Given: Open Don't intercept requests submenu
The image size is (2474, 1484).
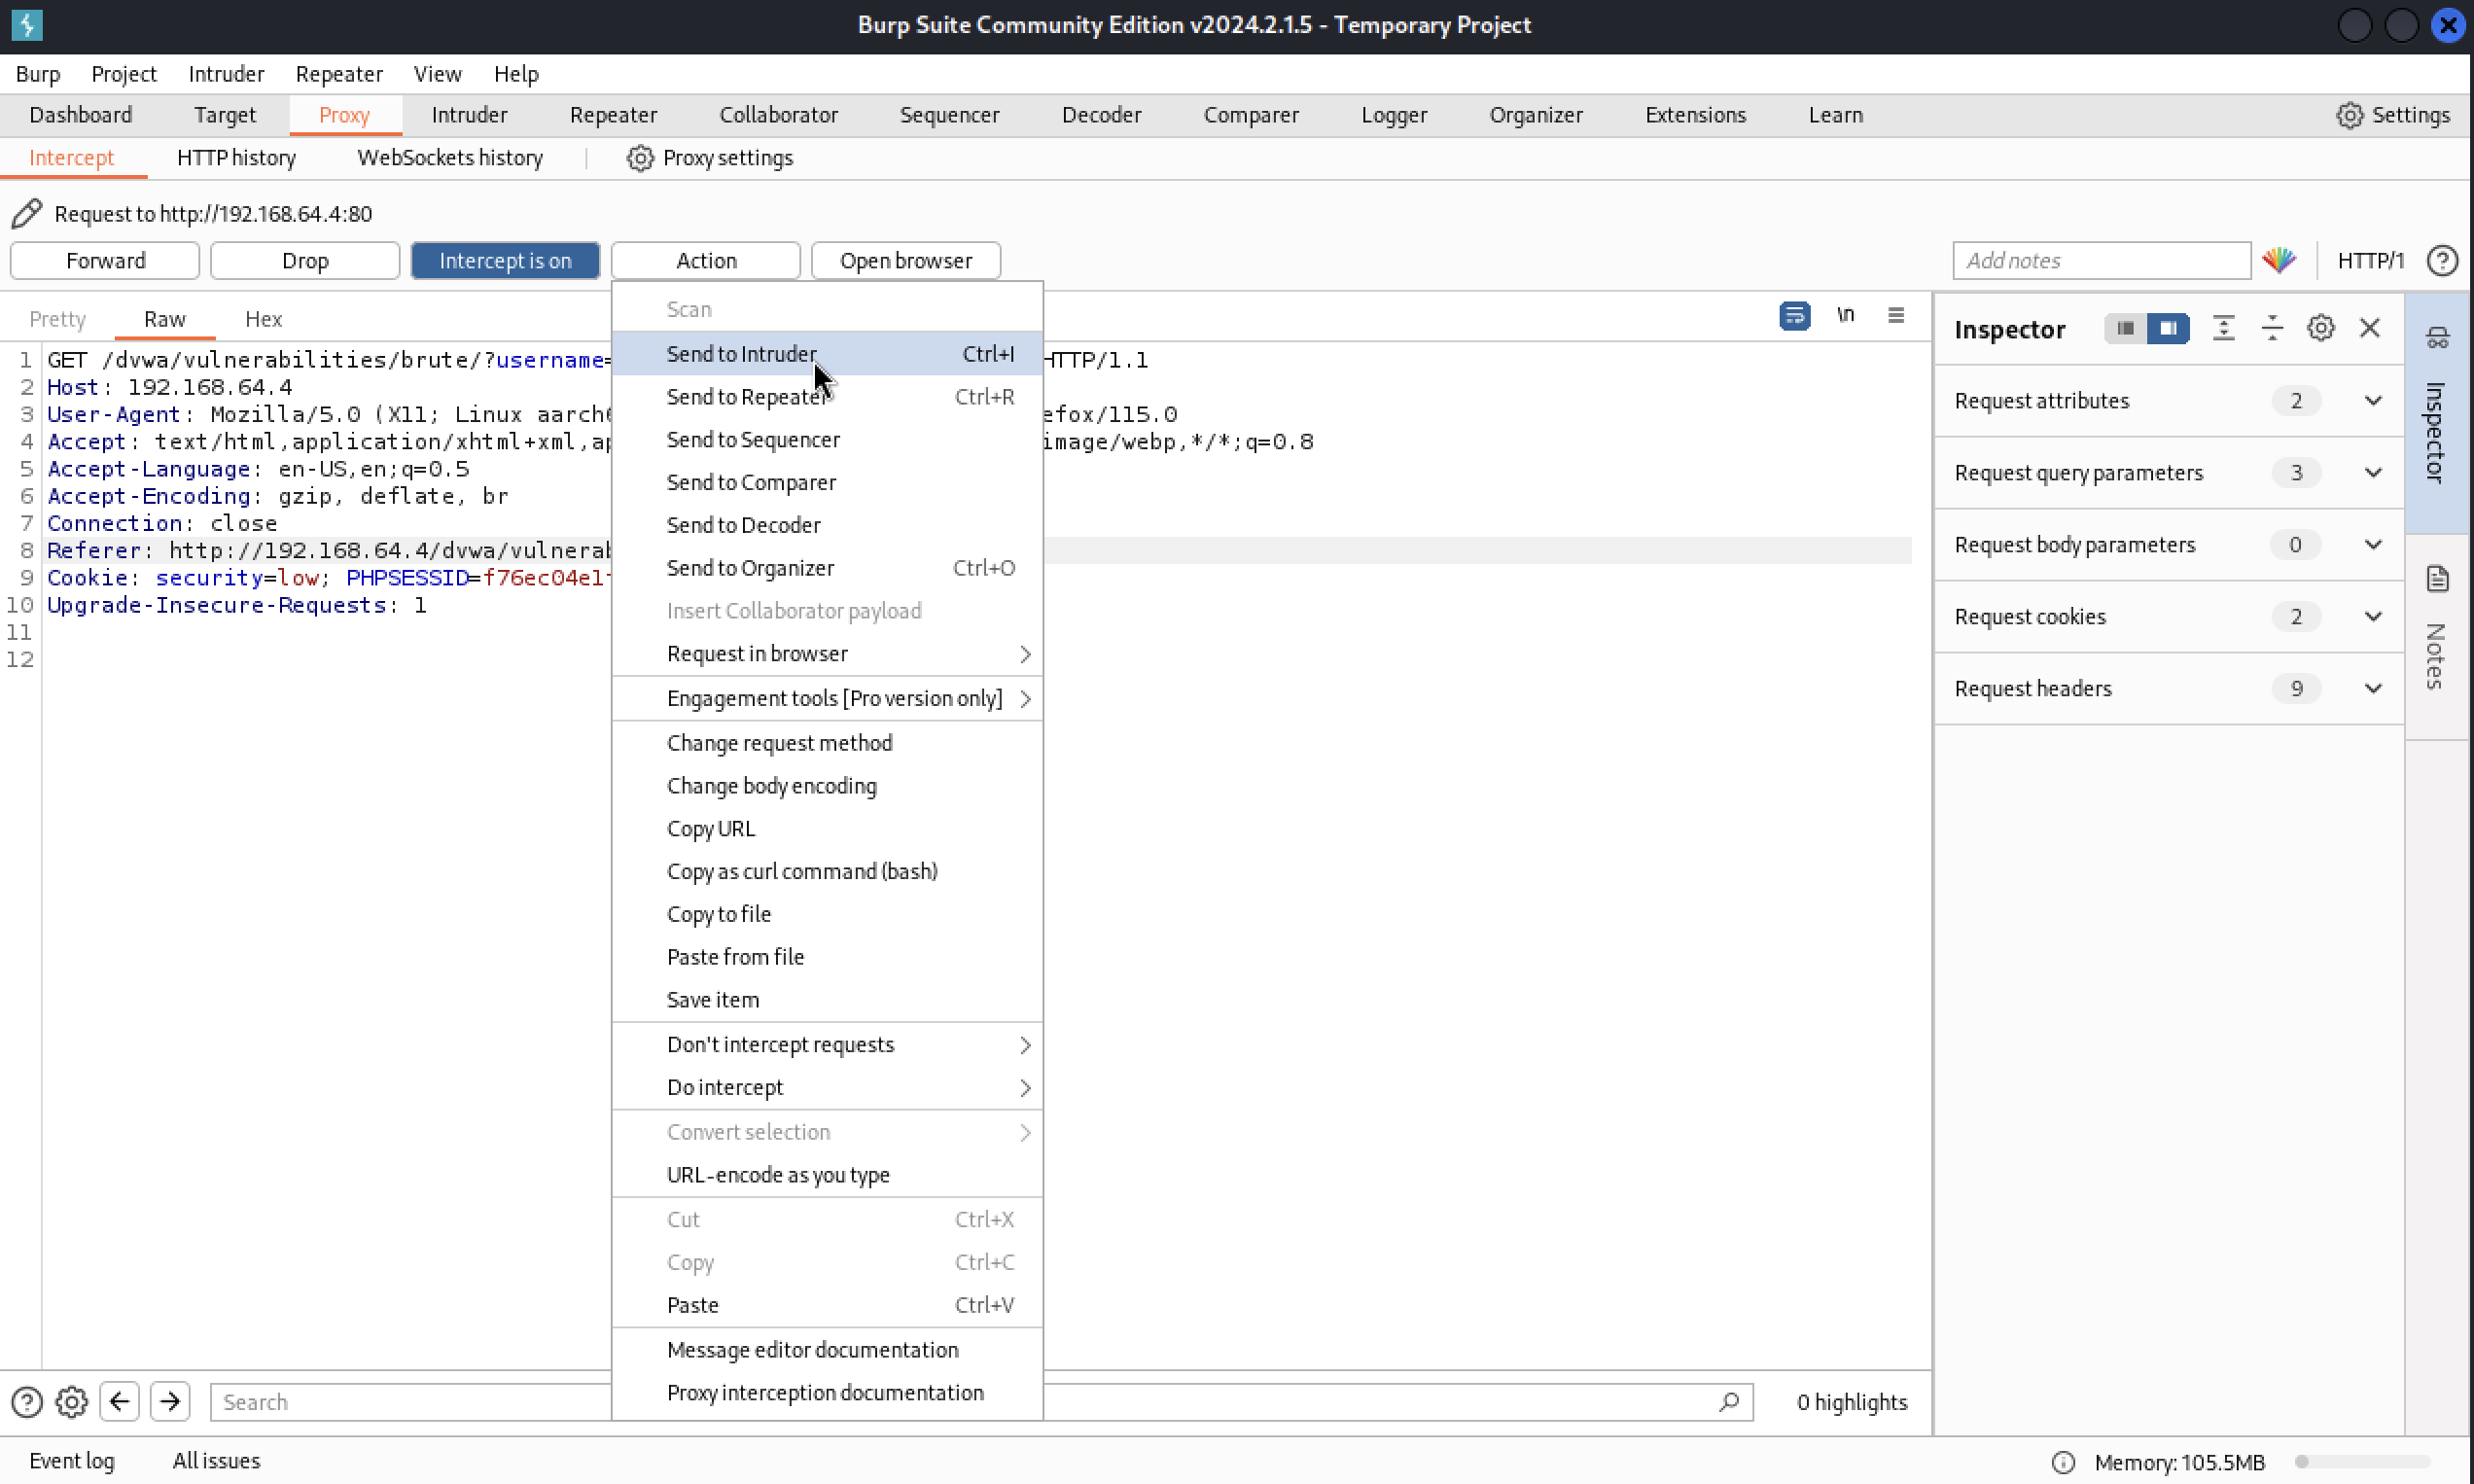Looking at the screenshot, I should pos(827,1045).
